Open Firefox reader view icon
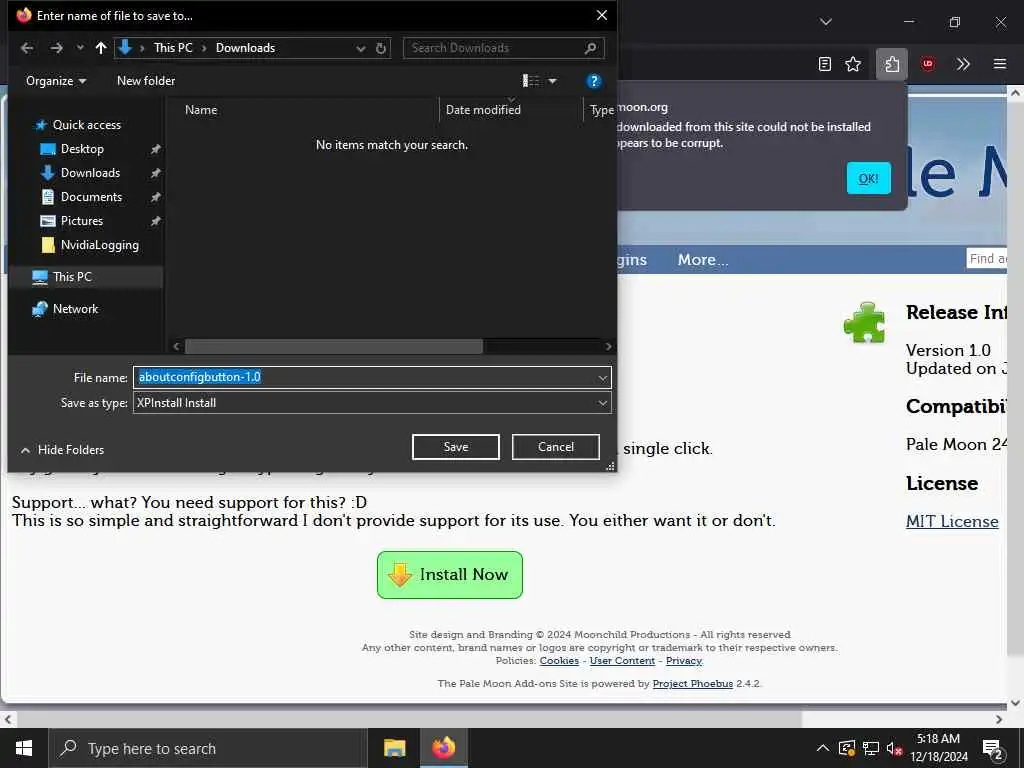The width and height of the screenshot is (1024, 768). pos(825,64)
